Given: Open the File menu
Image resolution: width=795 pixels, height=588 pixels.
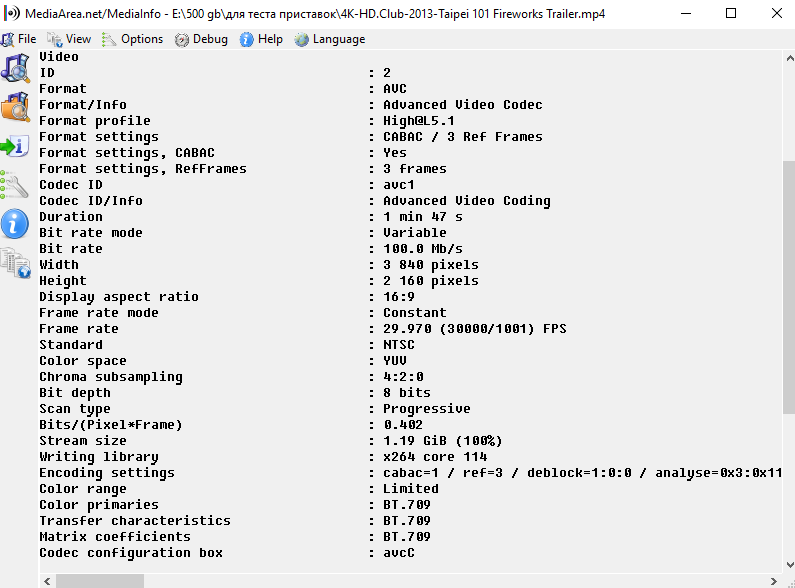Looking at the screenshot, I should tap(19, 39).
